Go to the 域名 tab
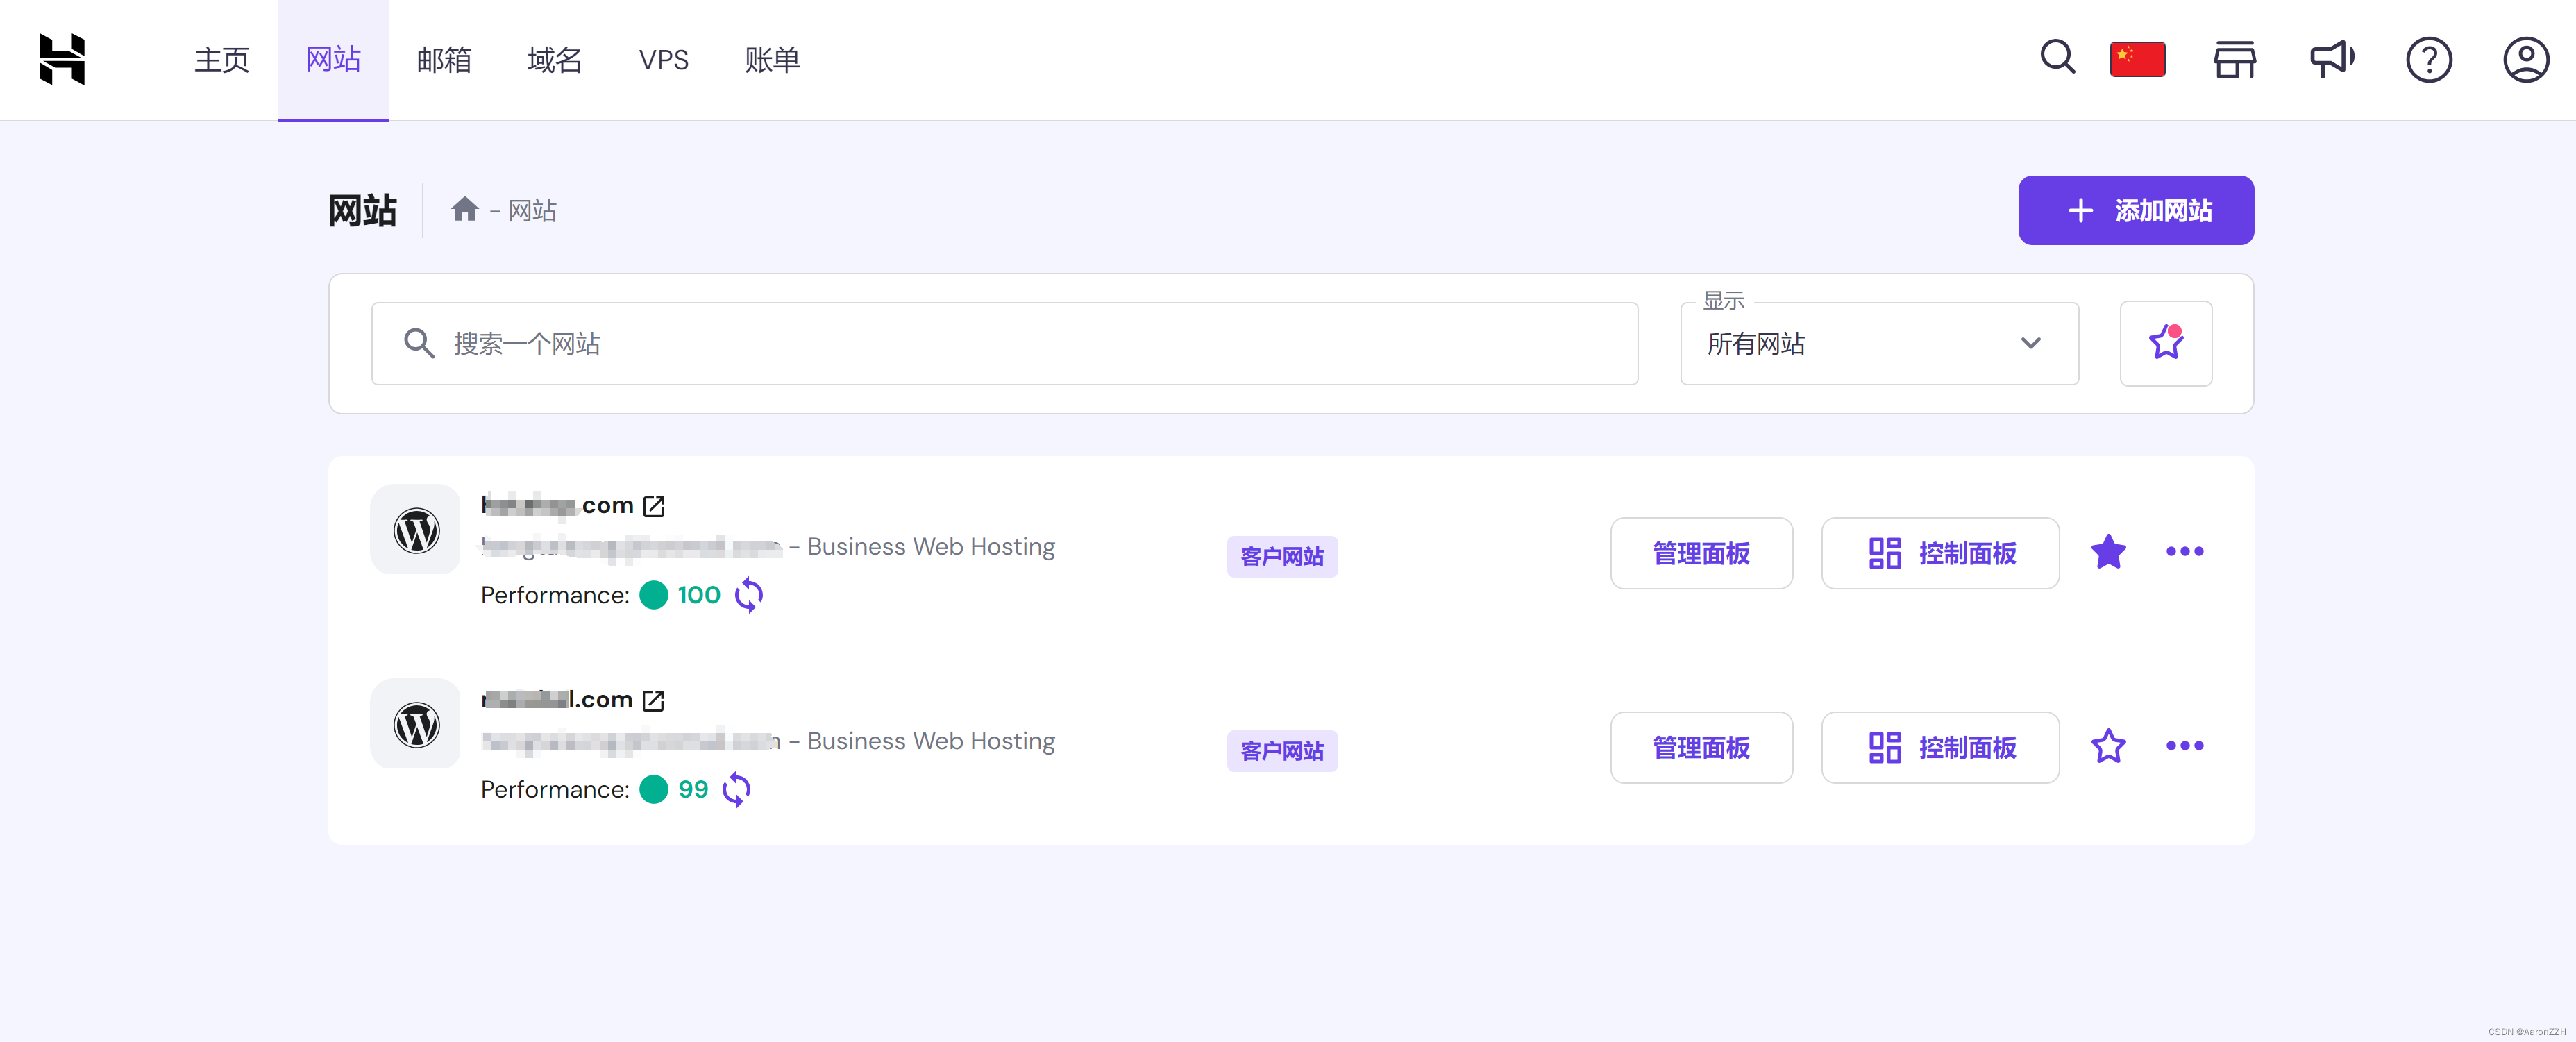The height and width of the screenshot is (1042, 2576). (554, 60)
